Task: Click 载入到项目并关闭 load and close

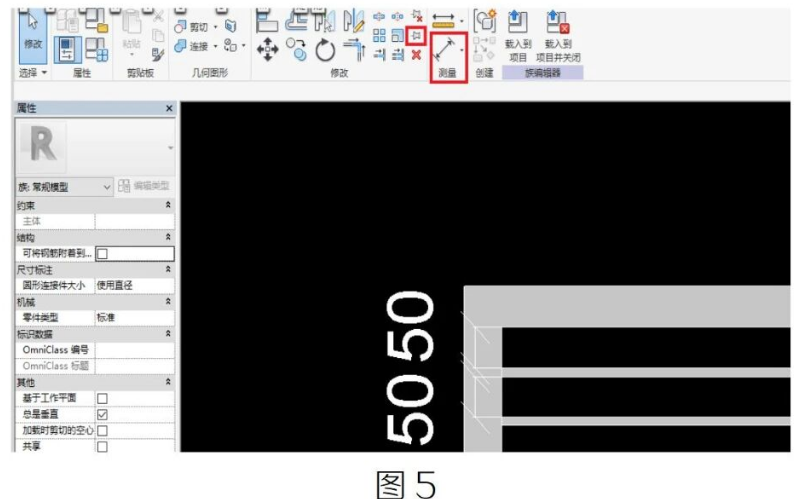Action: point(558,36)
